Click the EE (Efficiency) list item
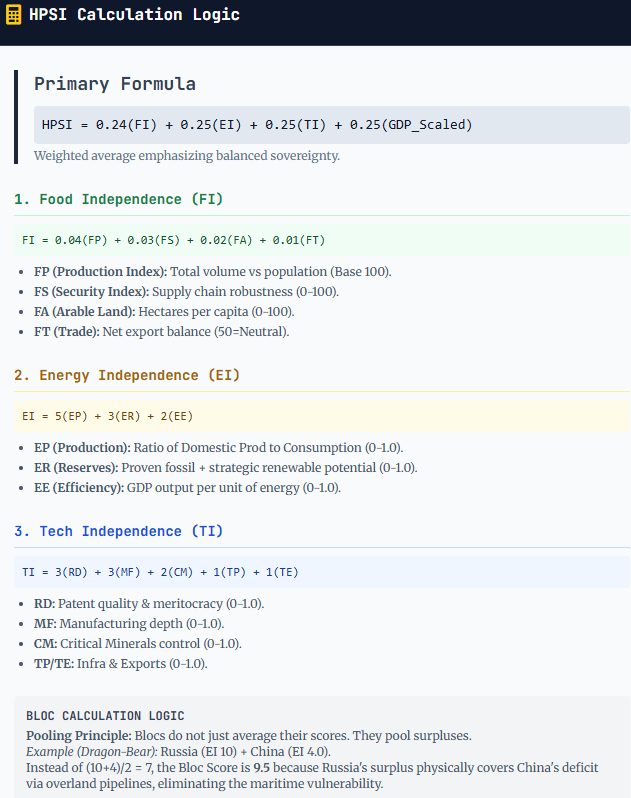 (187, 488)
